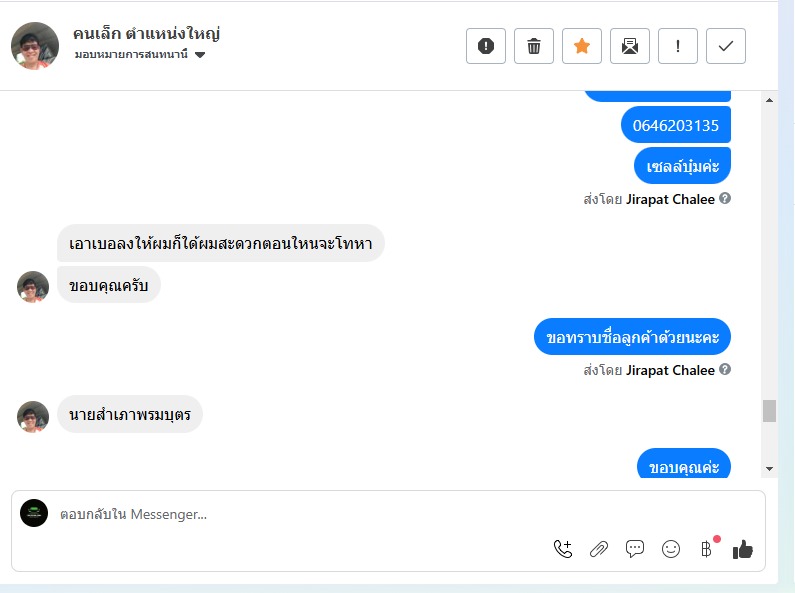Delete conversation with trash icon
Screen dimensions: 795x593
tap(534, 46)
